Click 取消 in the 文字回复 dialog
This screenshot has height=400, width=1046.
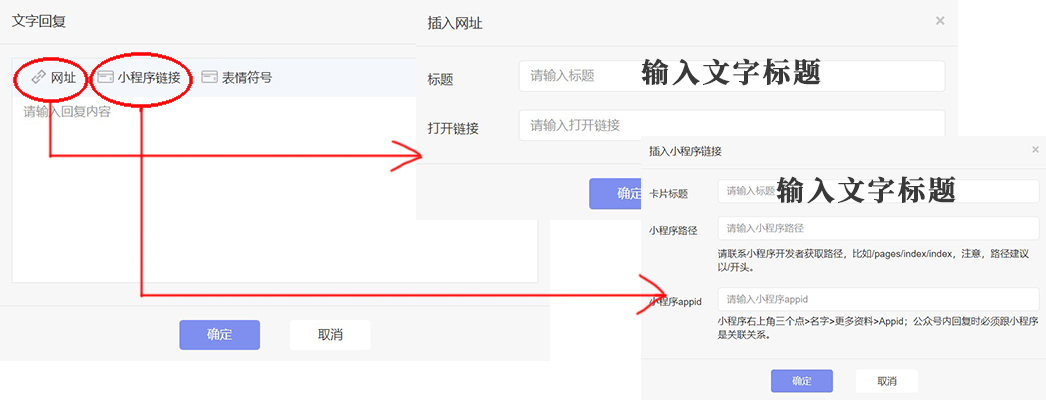click(330, 335)
